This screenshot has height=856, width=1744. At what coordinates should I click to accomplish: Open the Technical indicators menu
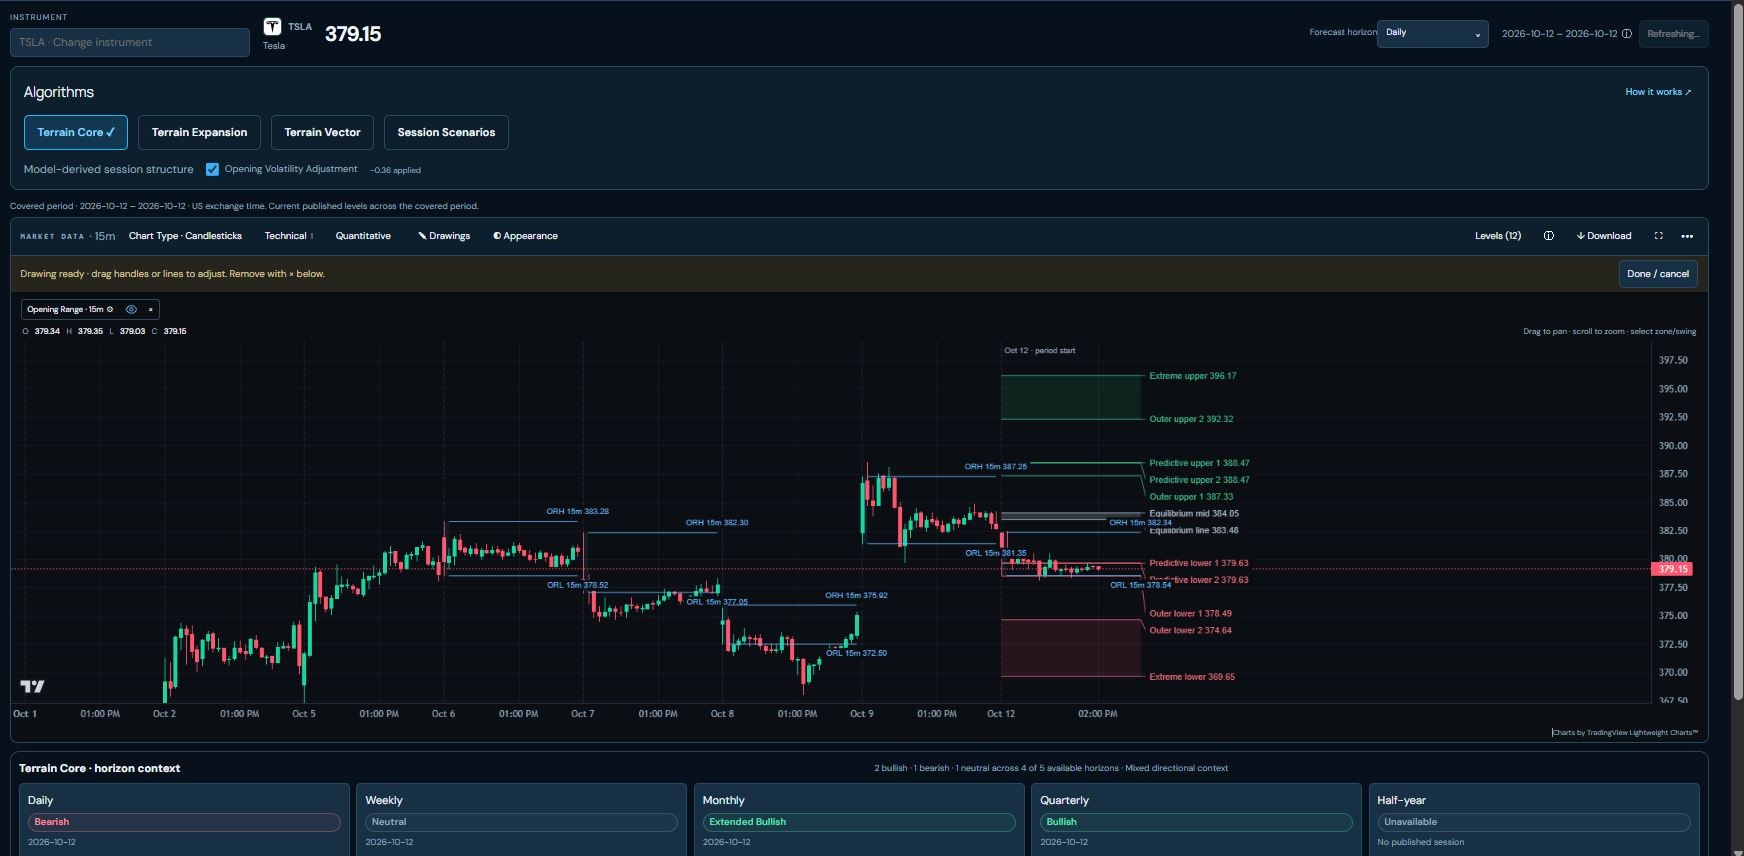[x=289, y=236]
